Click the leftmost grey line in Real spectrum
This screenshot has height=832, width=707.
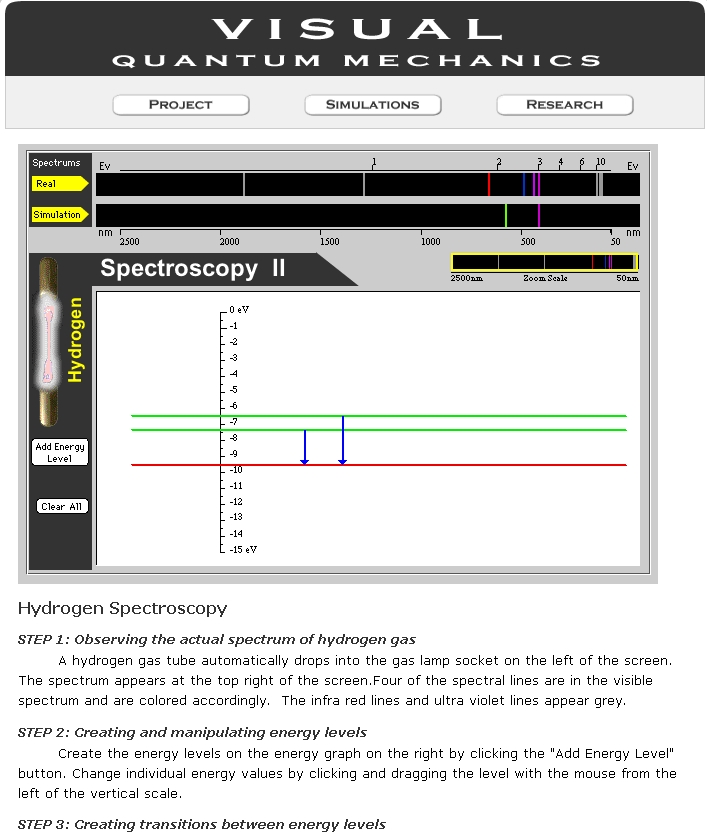(244, 185)
